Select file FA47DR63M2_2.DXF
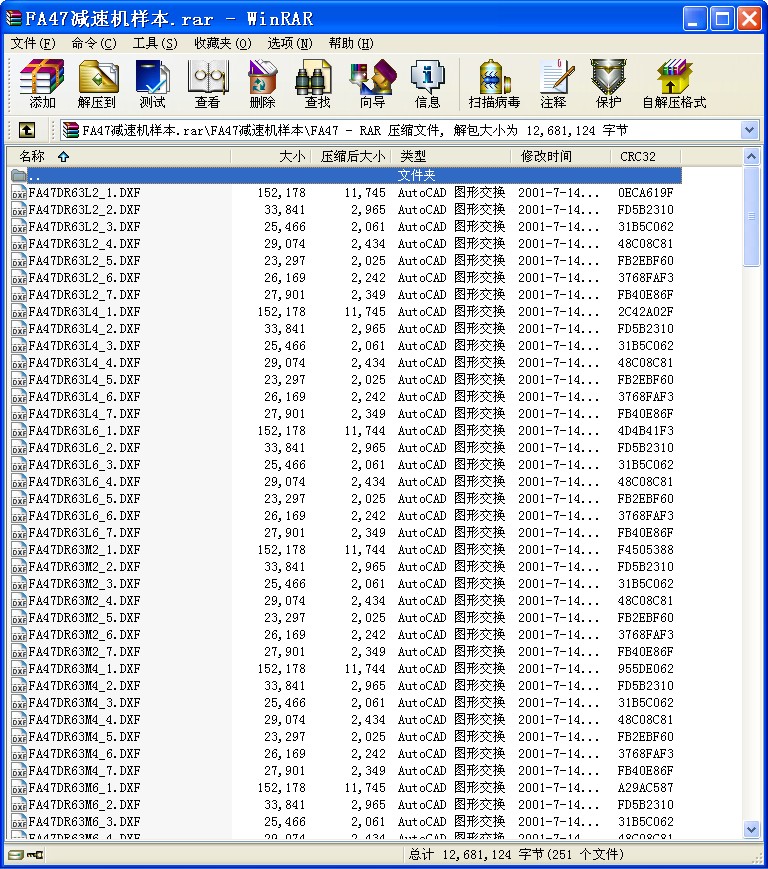Image resolution: width=768 pixels, height=869 pixels. click(x=84, y=567)
